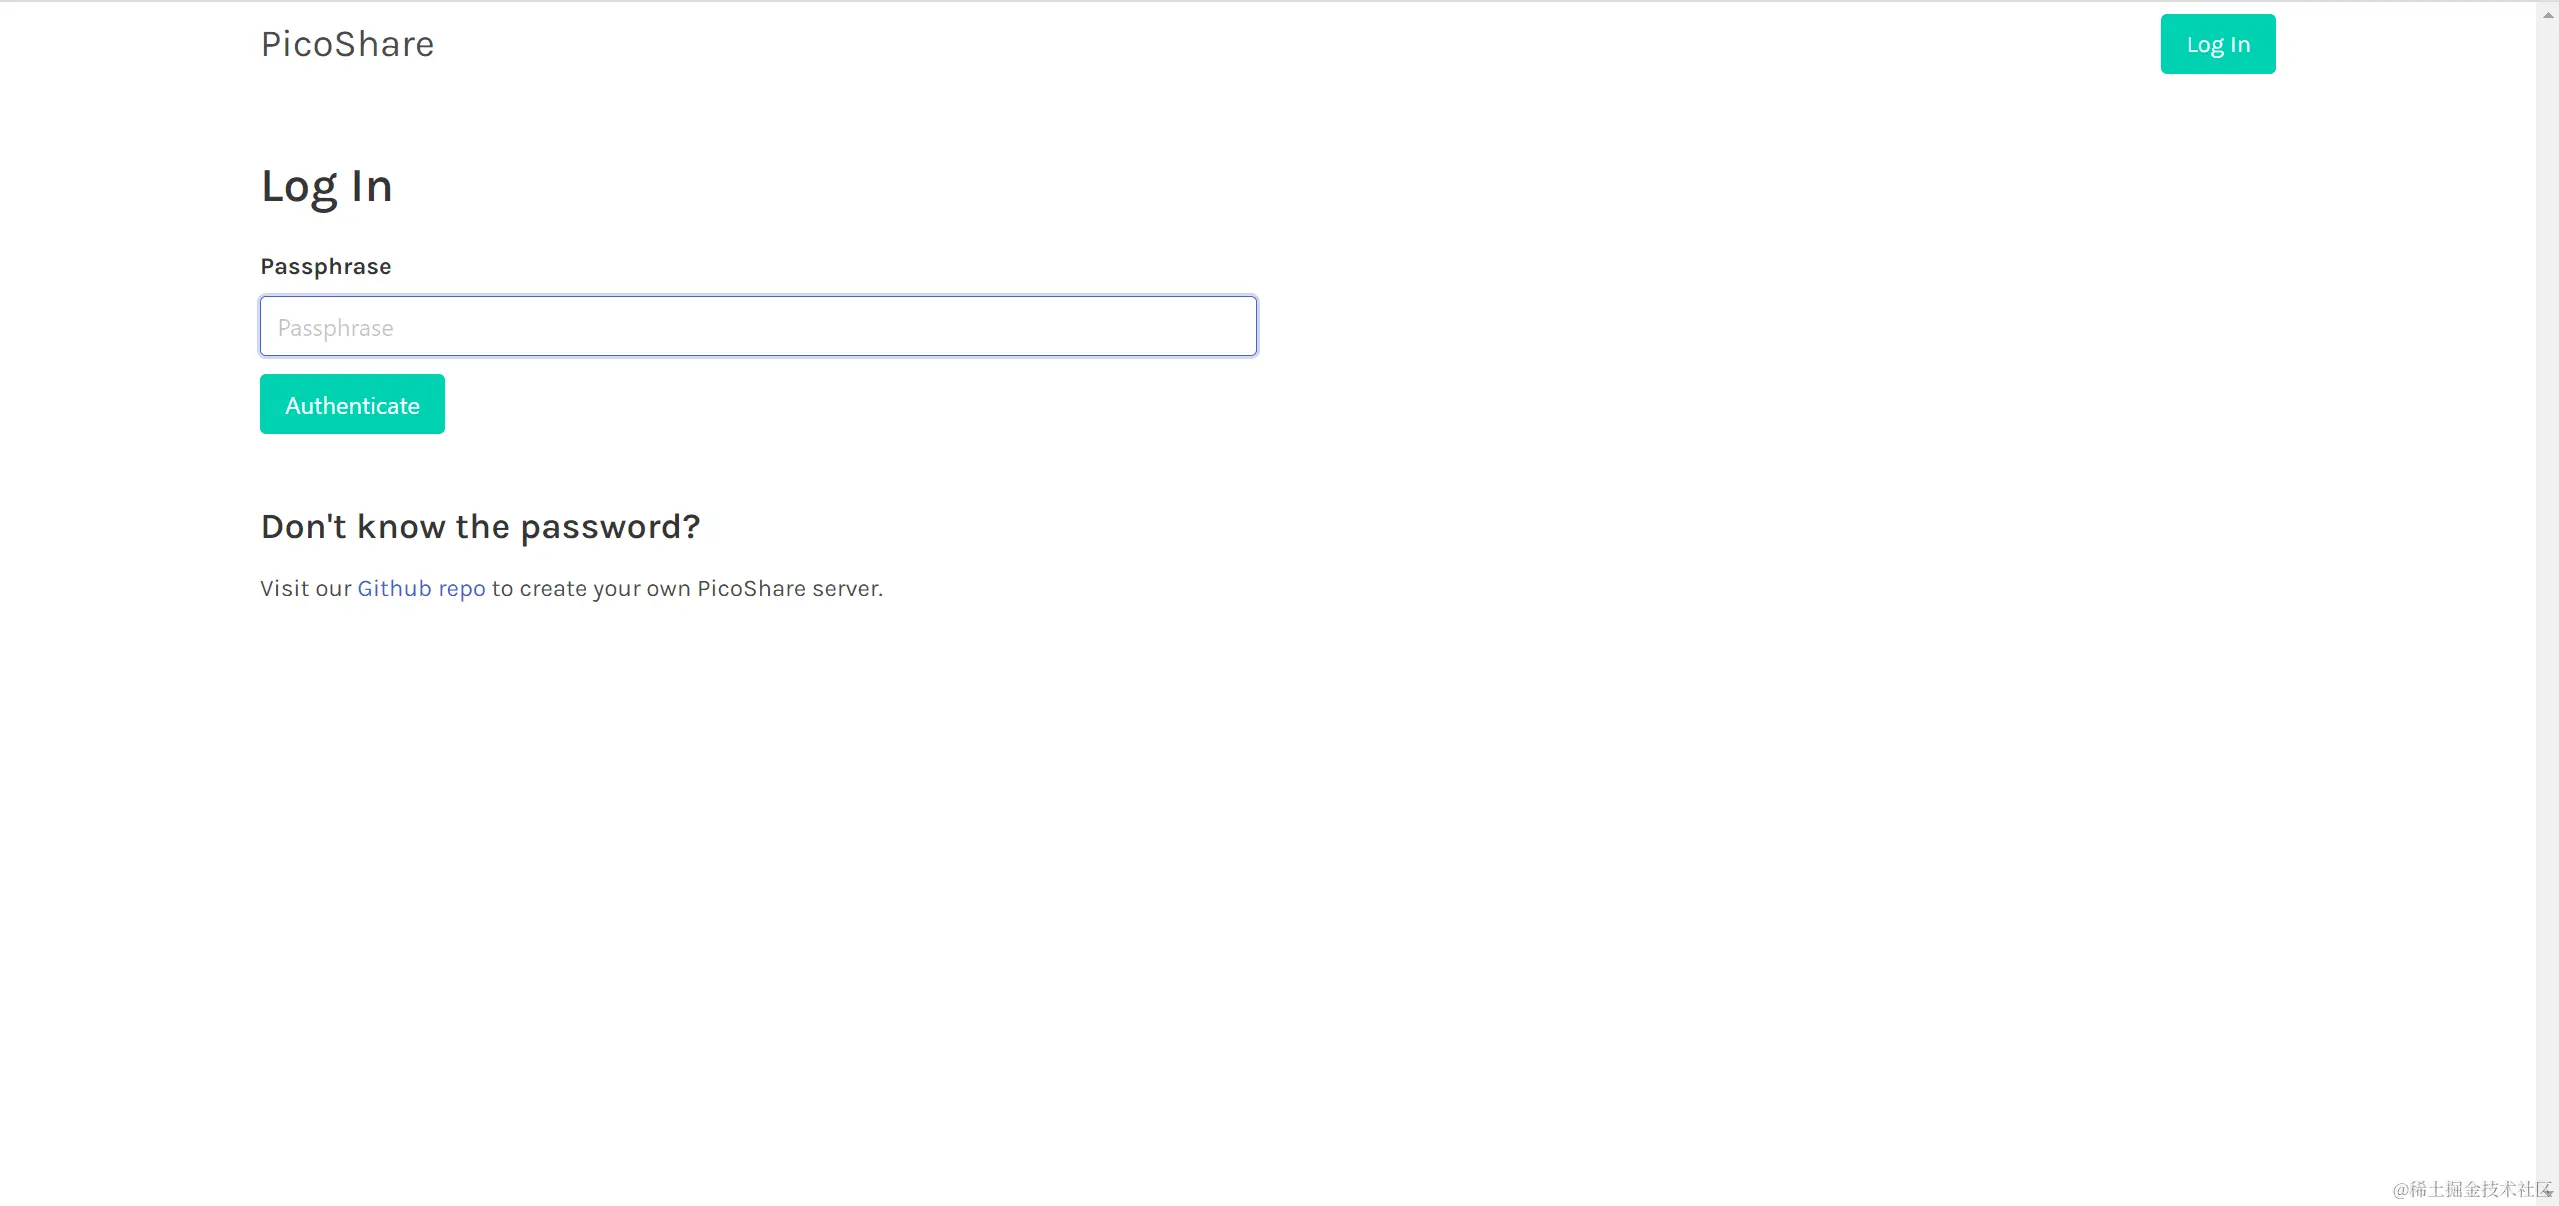Image resolution: width=2559 pixels, height=1206 pixels.
Task: Click the bold Passphrase field label
Action: [325, 266]
